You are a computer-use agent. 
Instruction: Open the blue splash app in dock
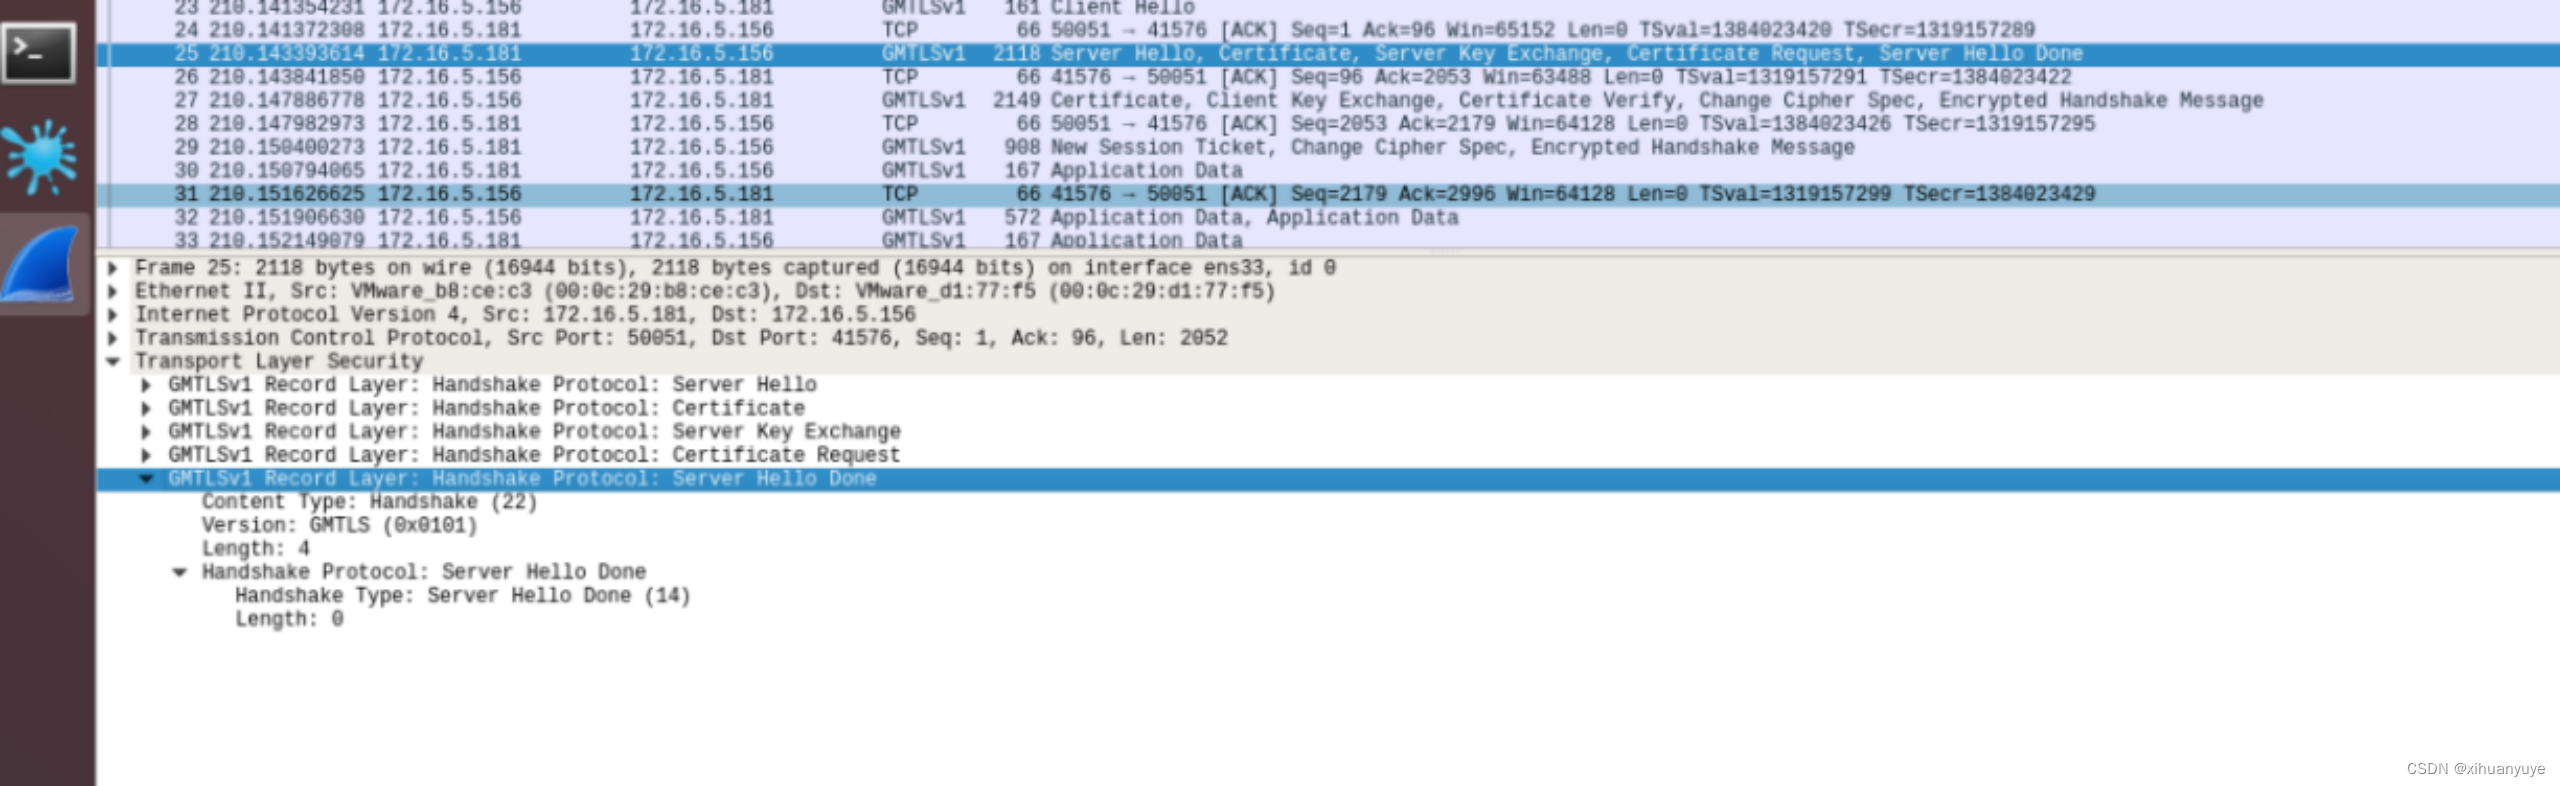pyautogui.click(x=40, y=156)
